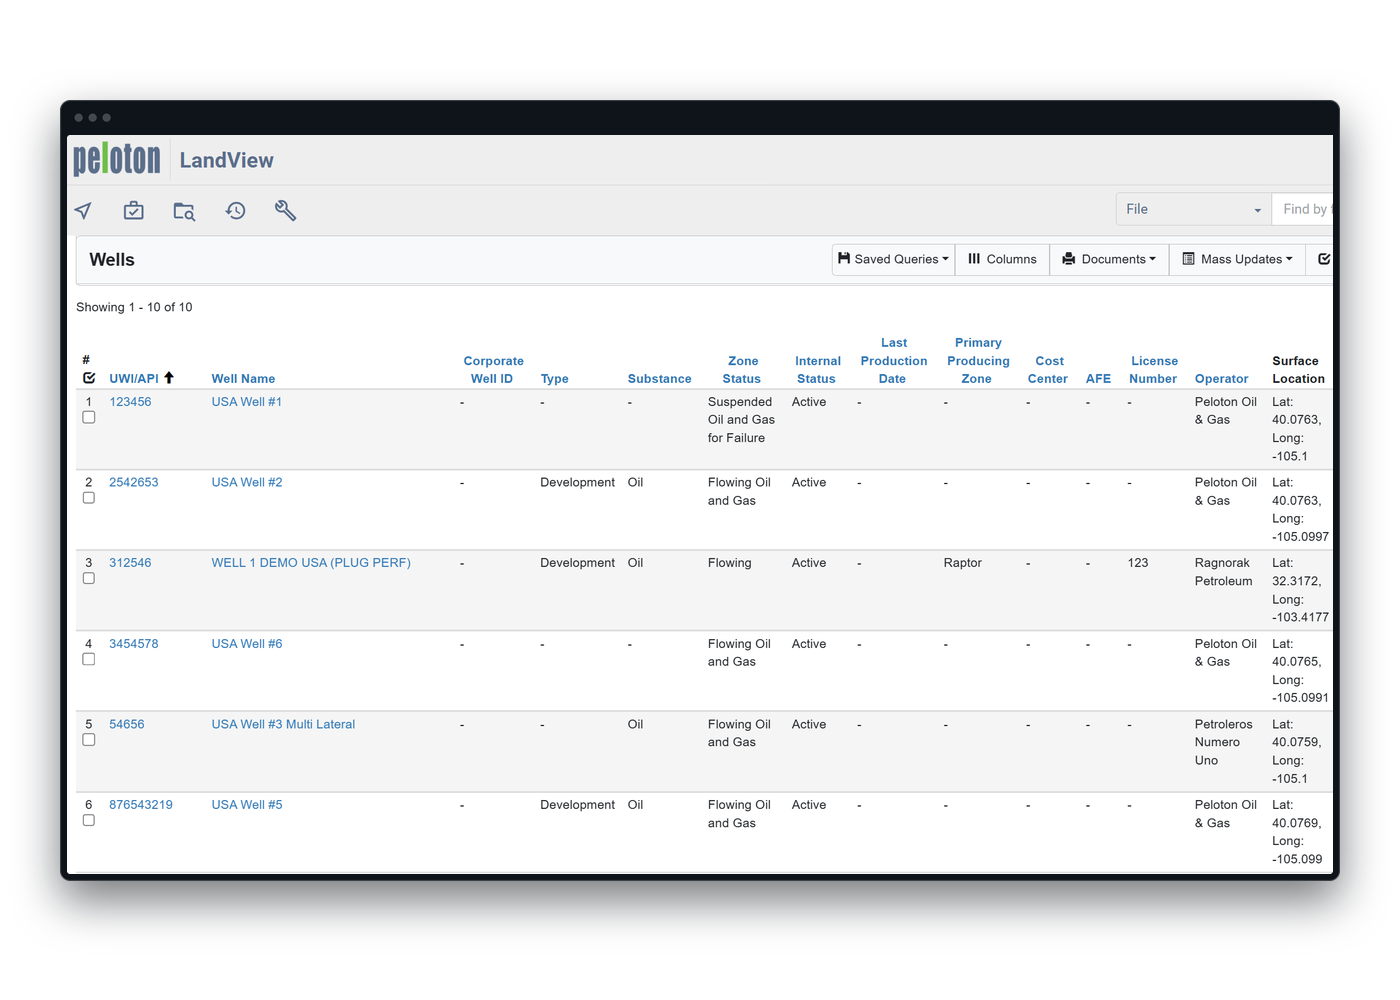Image resolution: width=1400 pixels, height=1000 pixels.
Task: Open the folder search icon
Action: [x=184, y=211]
